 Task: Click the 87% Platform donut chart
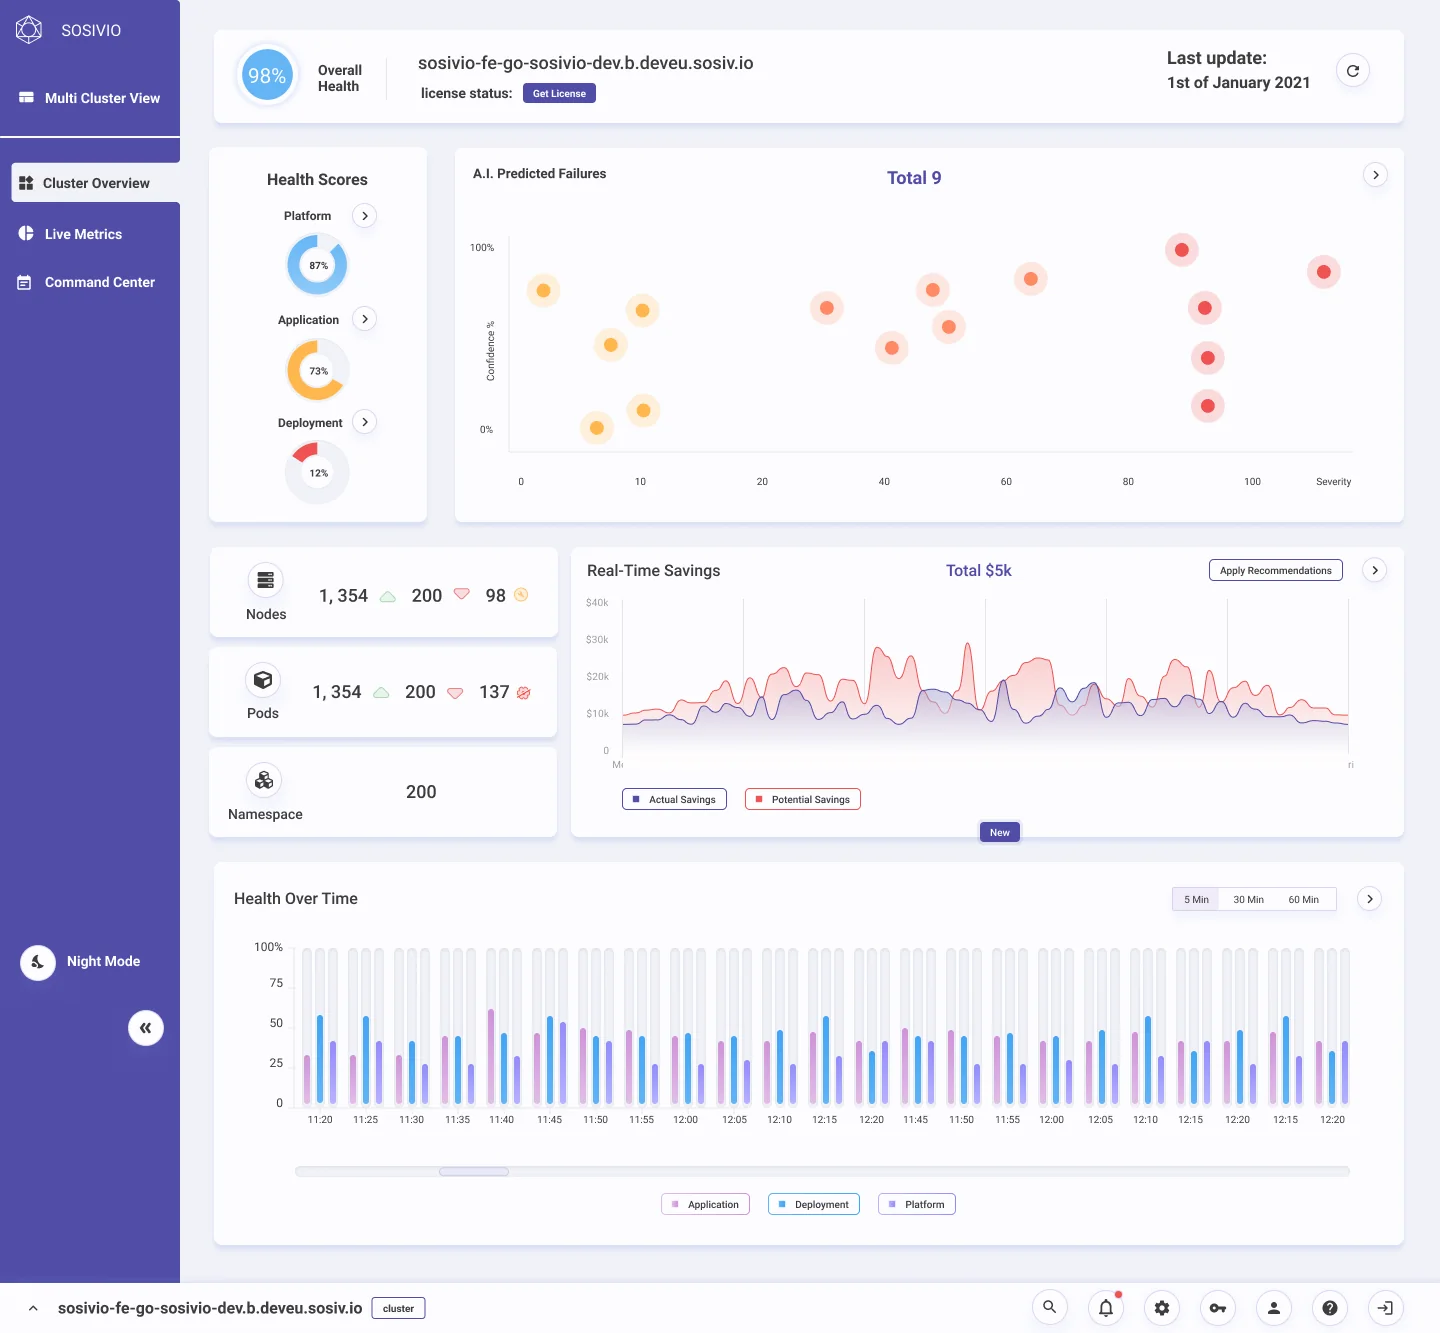pyautogui.click(x=317, y=265)
